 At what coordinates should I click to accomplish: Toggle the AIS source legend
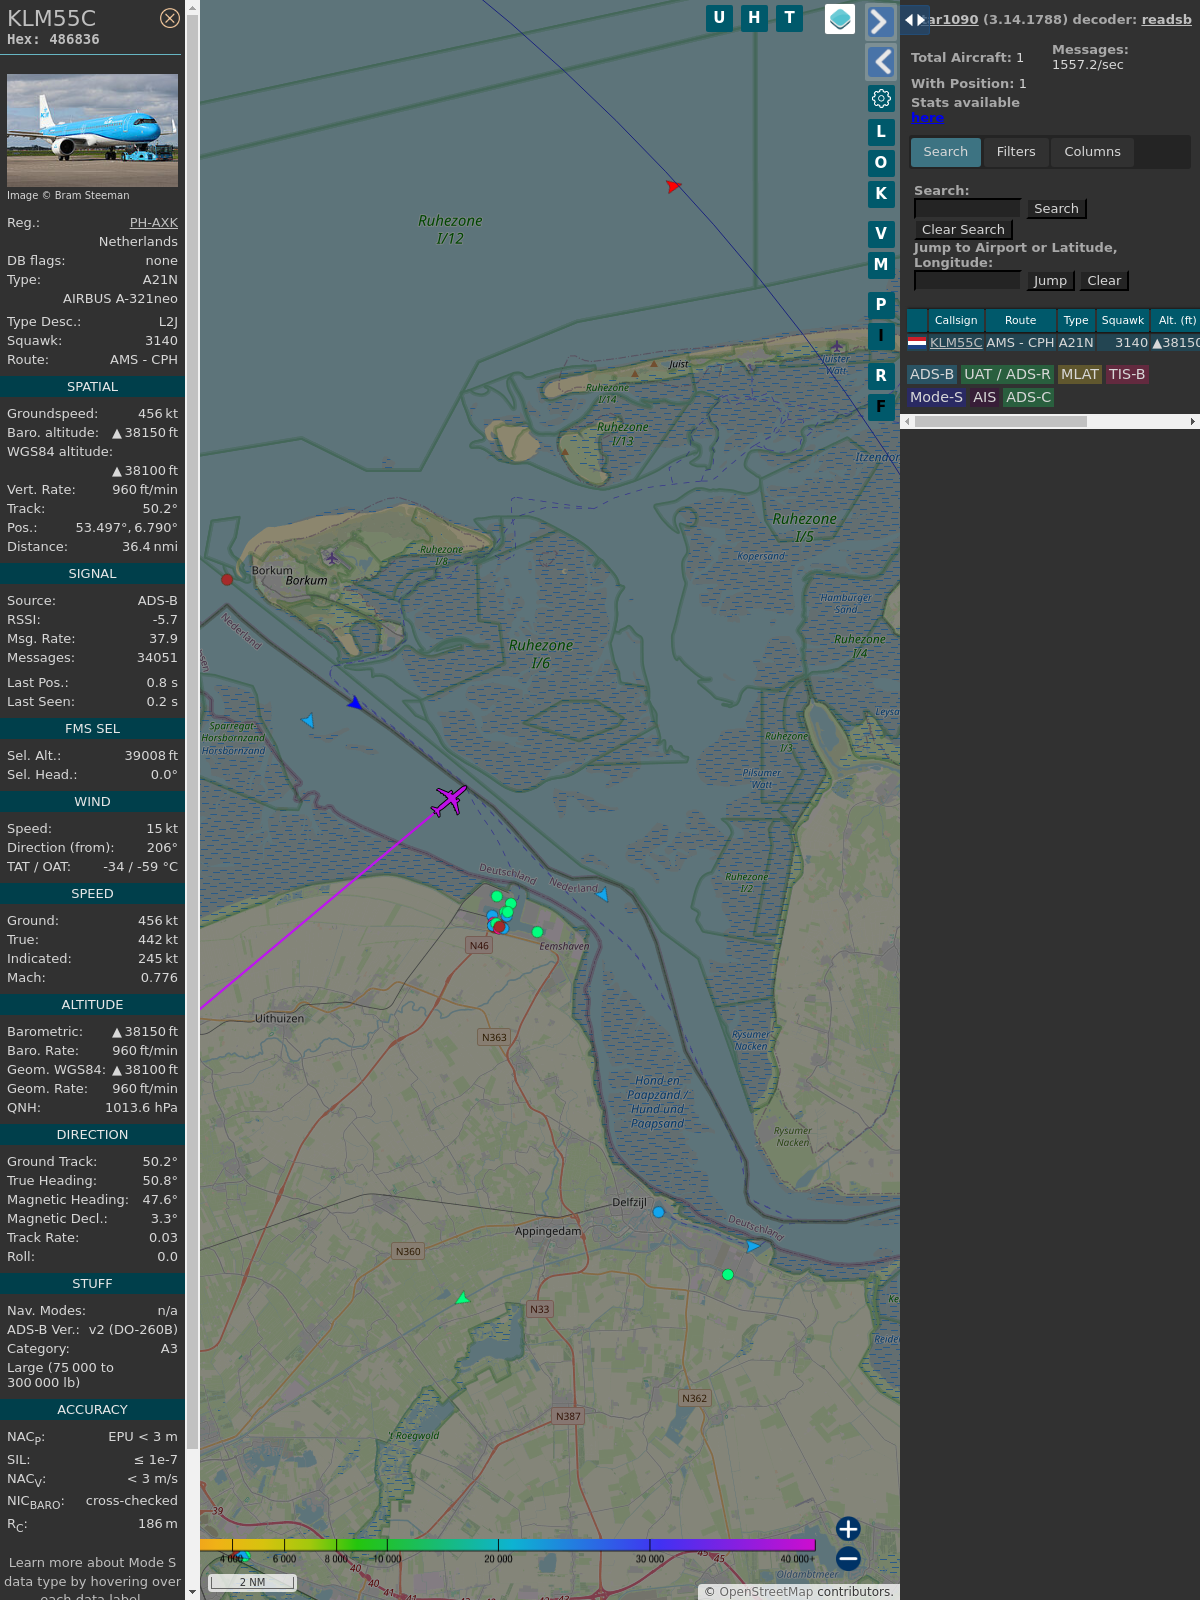984,397
